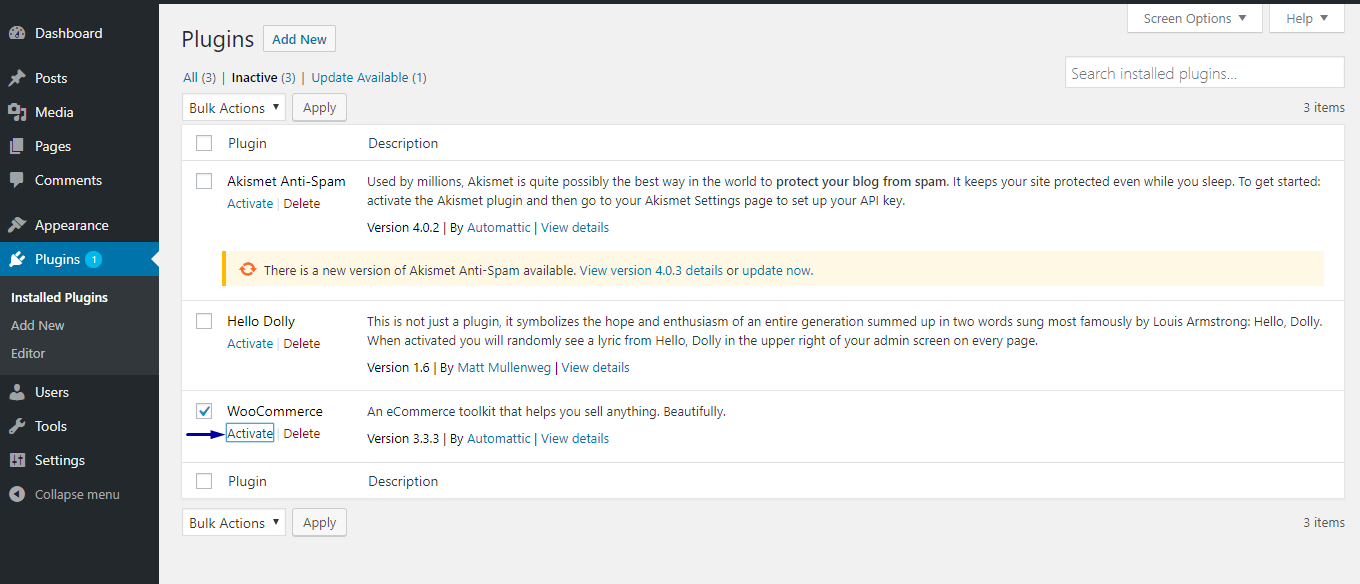Click the 'Version 3.3.3' WooCommerce text
Screen dimensions: 1360x584
403,438
